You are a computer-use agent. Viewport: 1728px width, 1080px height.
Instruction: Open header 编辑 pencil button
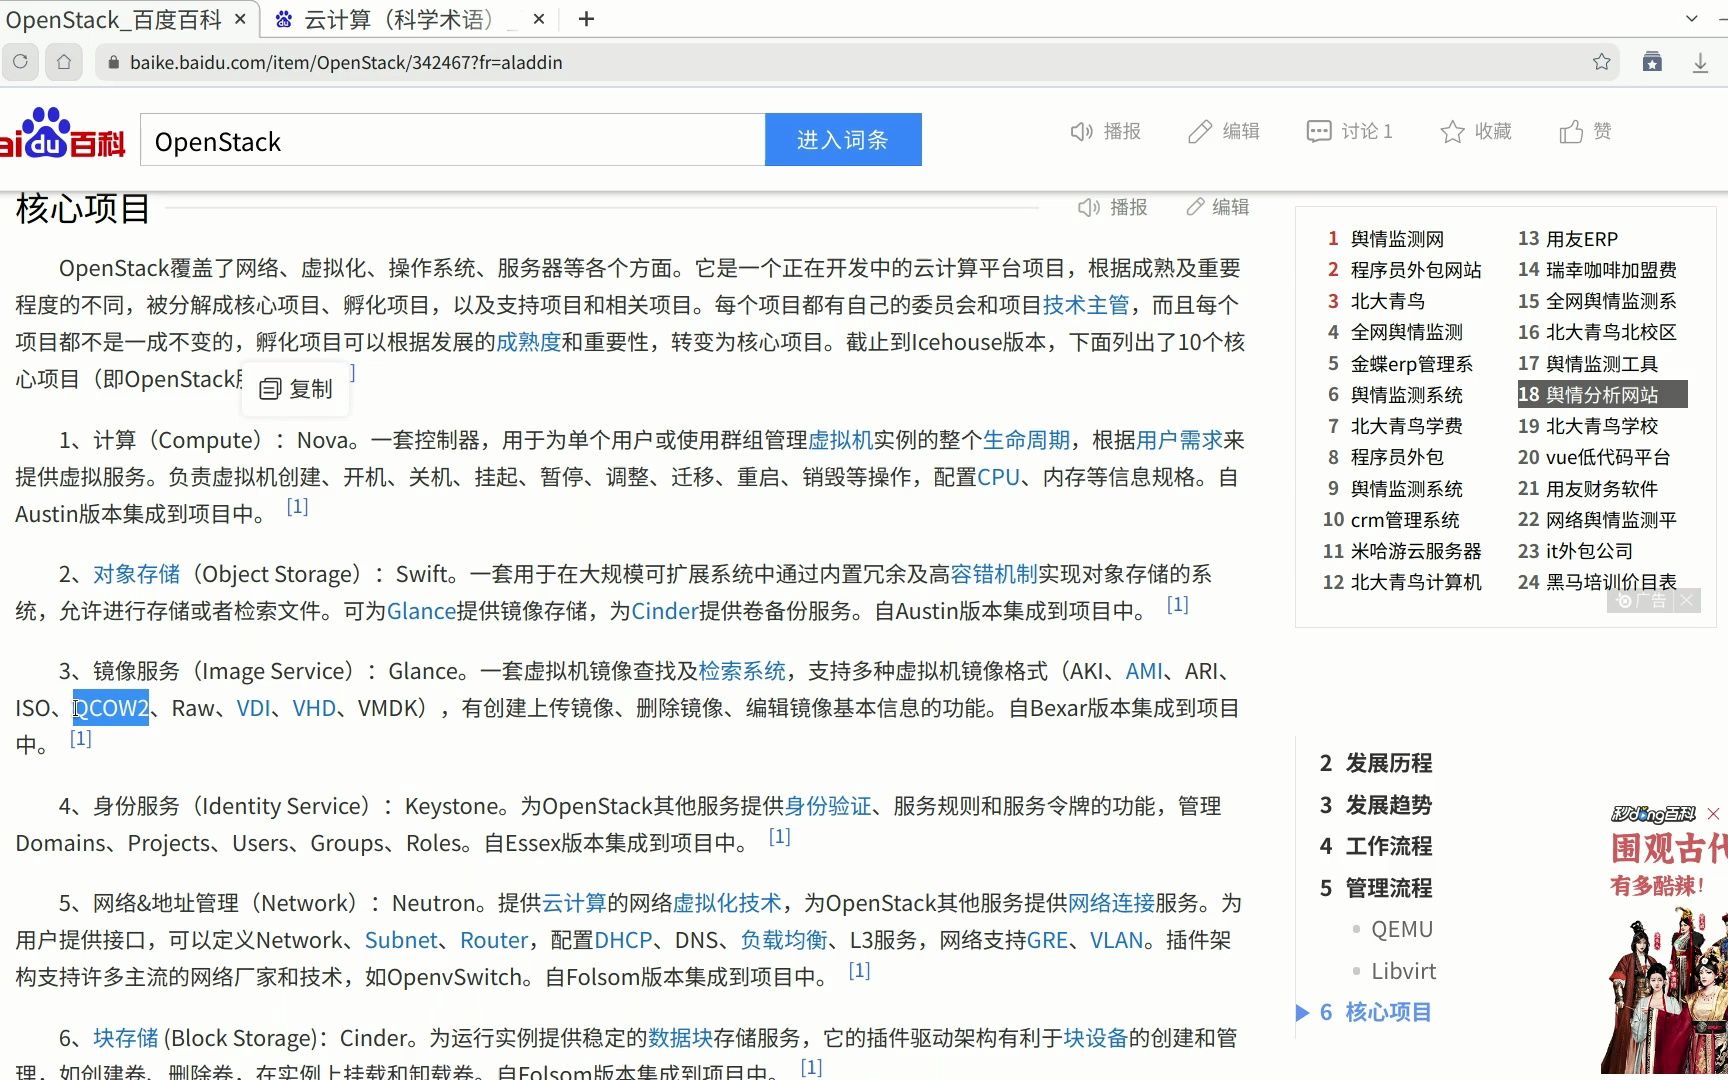point(1224,131)
